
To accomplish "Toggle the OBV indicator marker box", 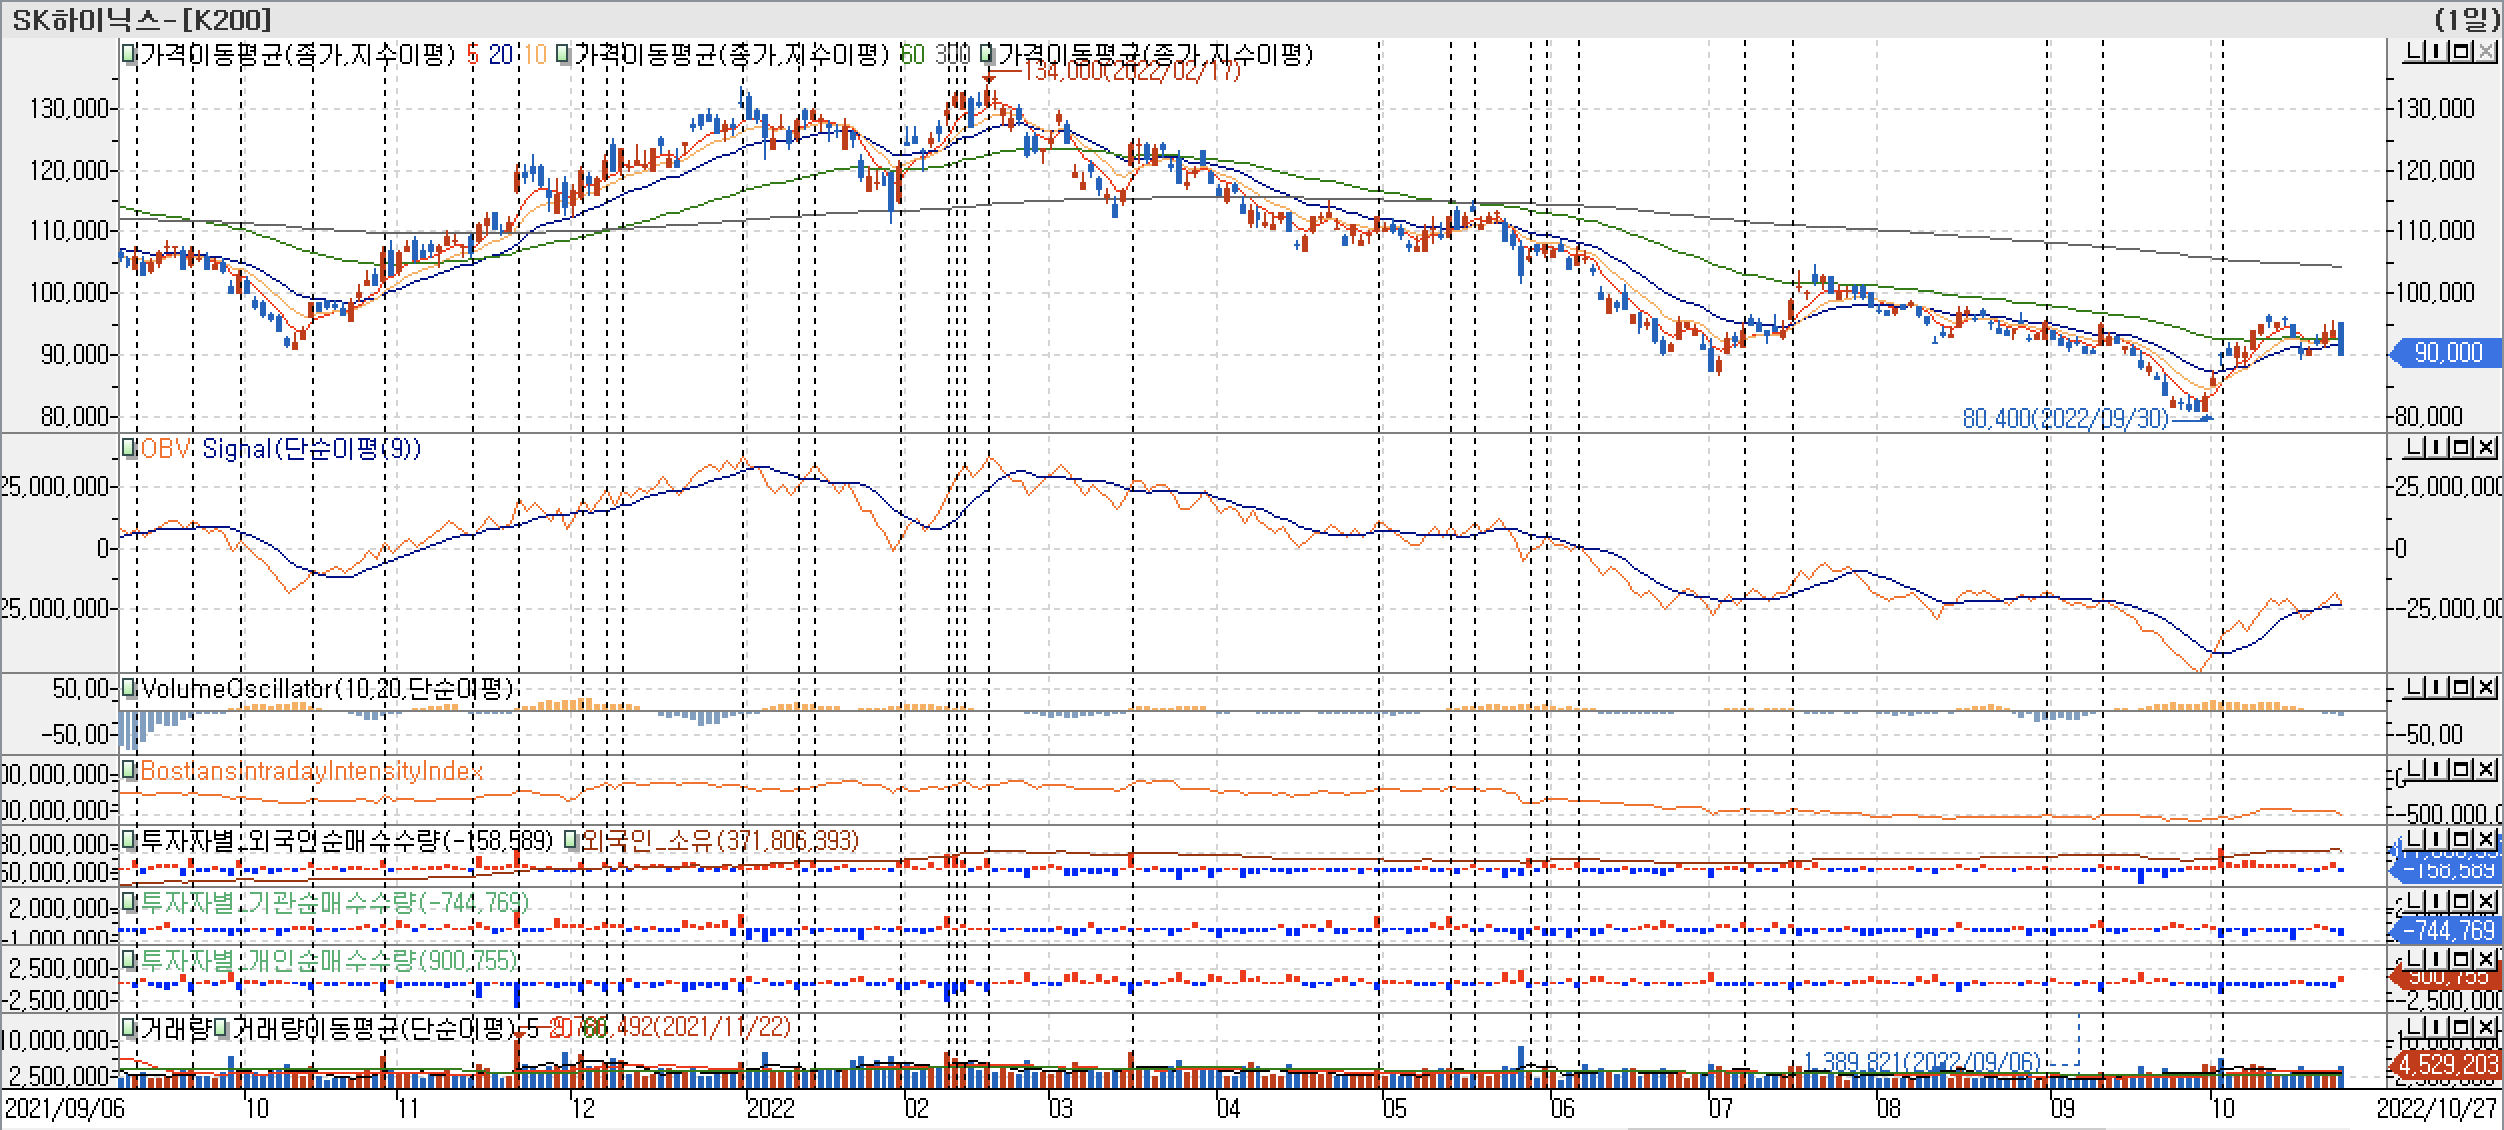I will (x=129, y=448).
